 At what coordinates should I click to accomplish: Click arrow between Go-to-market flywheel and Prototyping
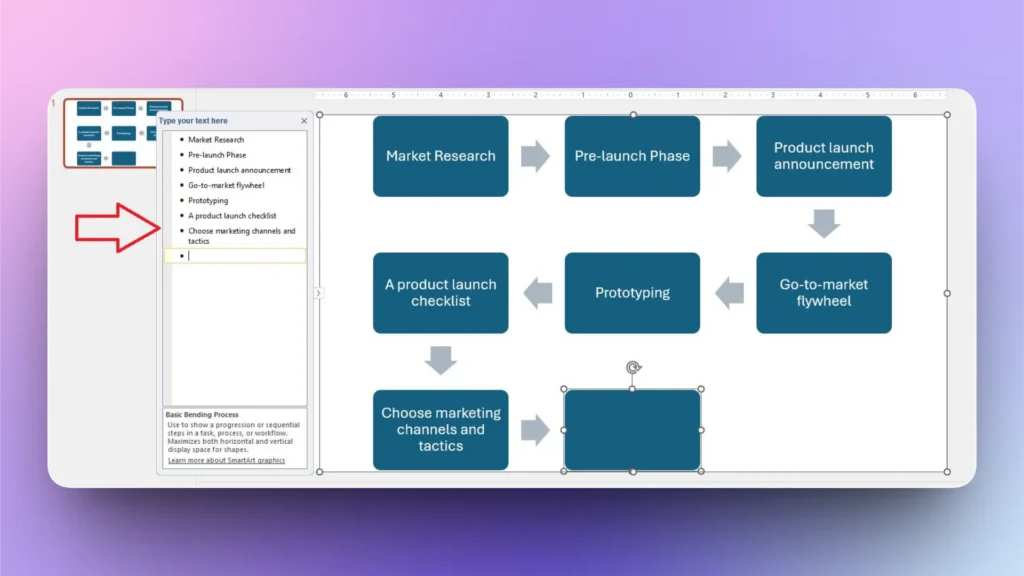click(x=728, y=292)
